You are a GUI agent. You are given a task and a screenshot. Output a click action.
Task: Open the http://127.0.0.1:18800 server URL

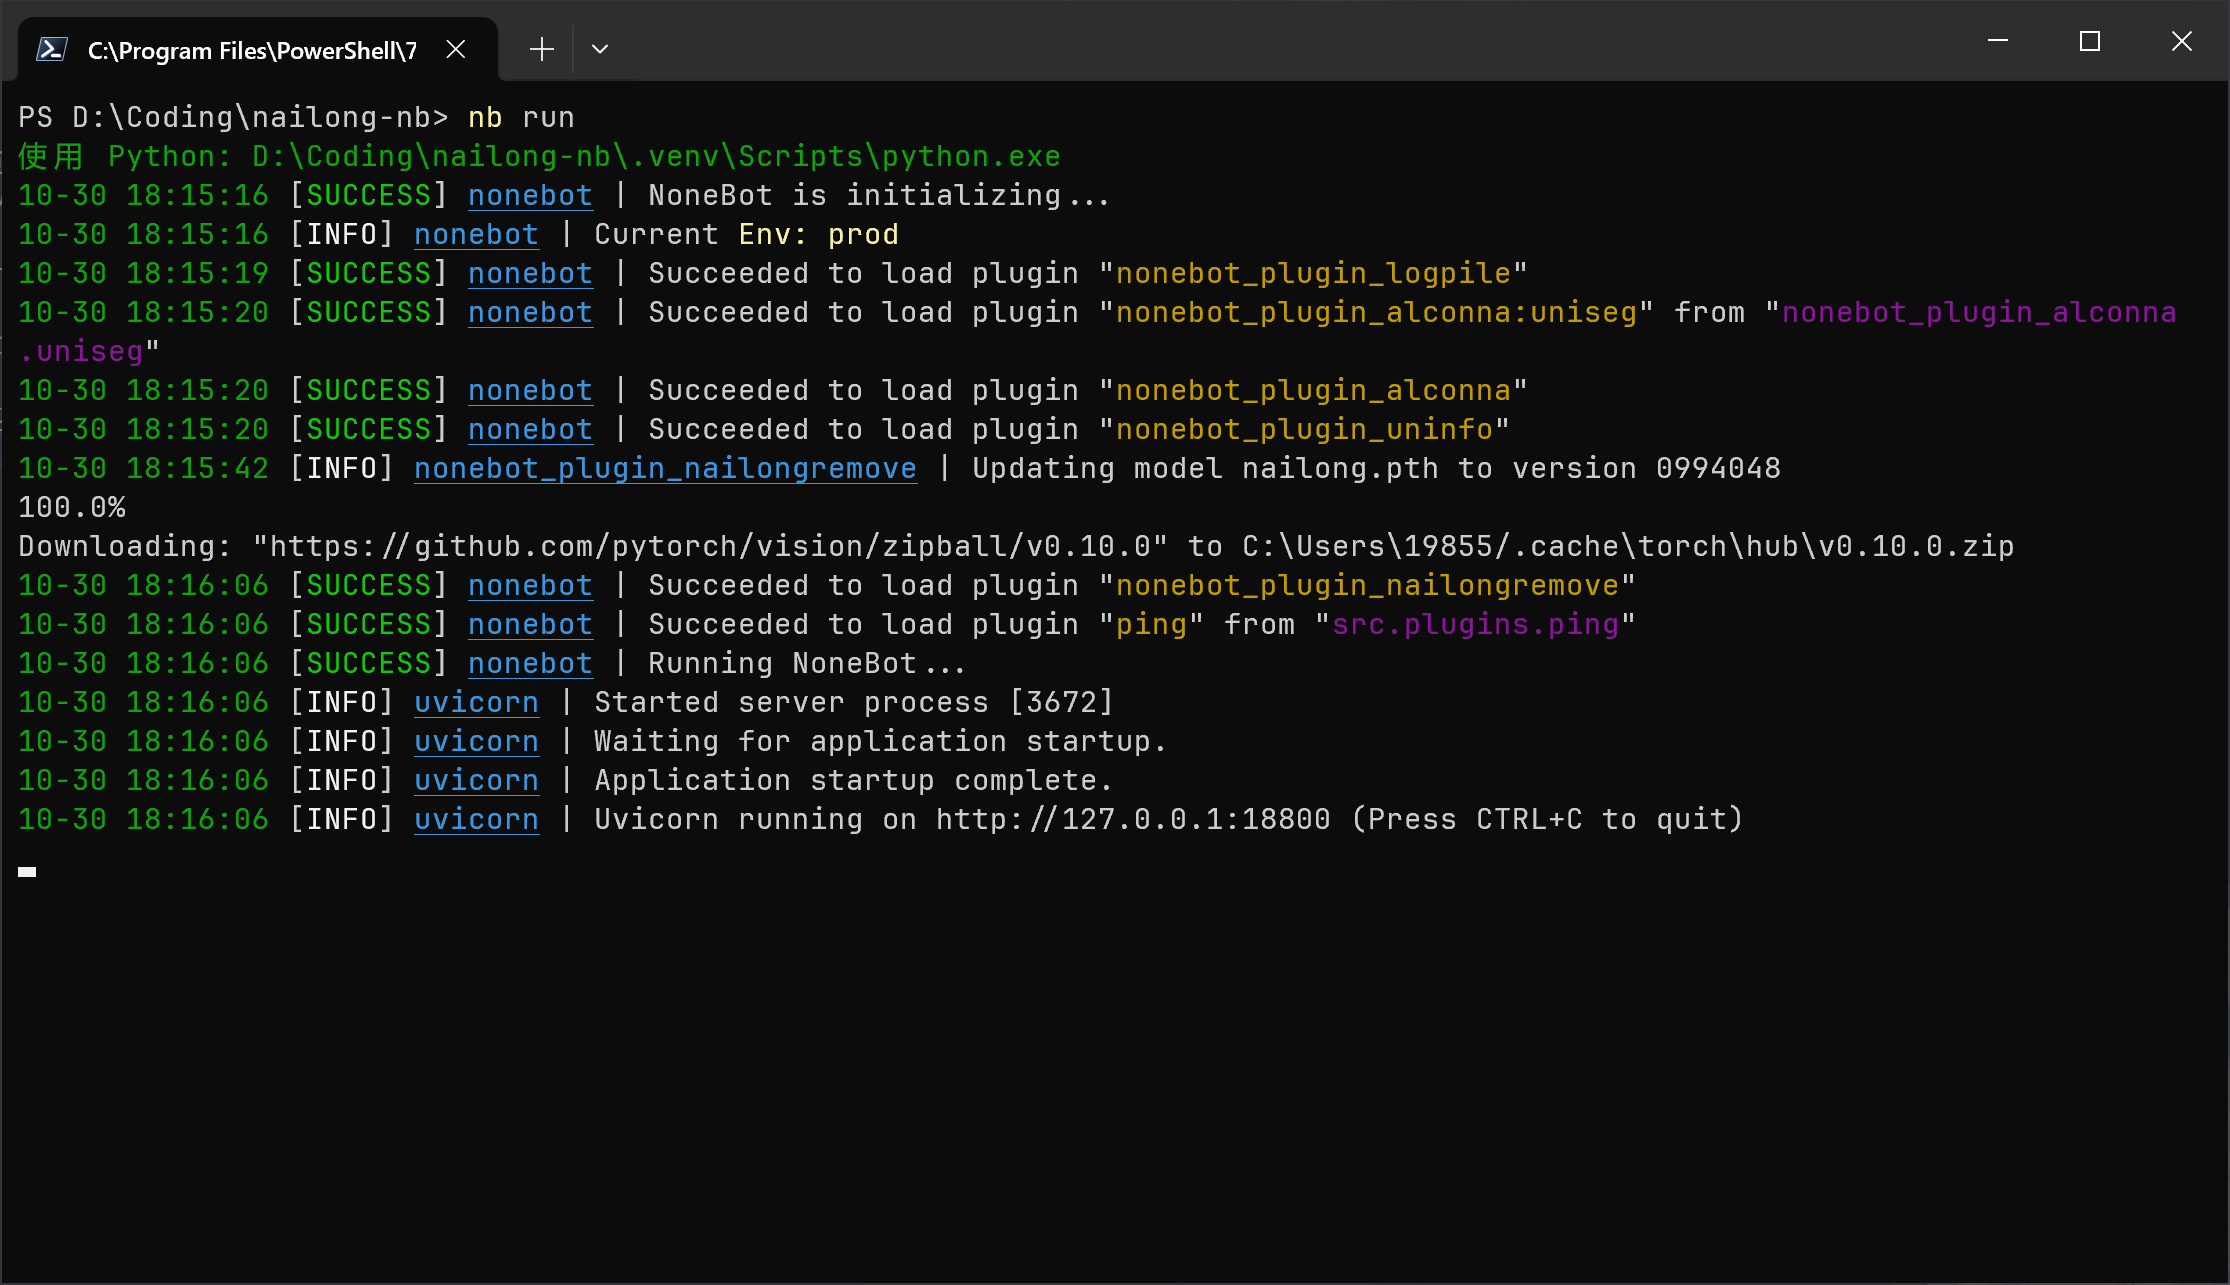tap(1133, 819)
